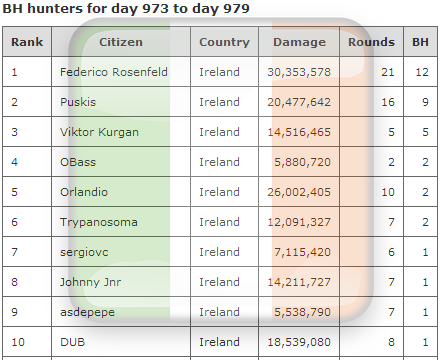Open Federico Rosenfeld citizen name

point(114,72)
